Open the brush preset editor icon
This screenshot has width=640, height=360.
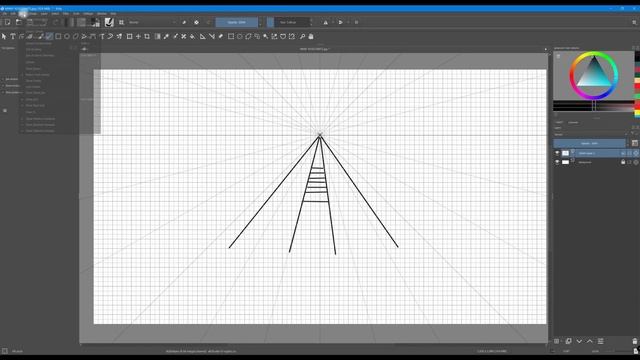(x=109, y=22)
